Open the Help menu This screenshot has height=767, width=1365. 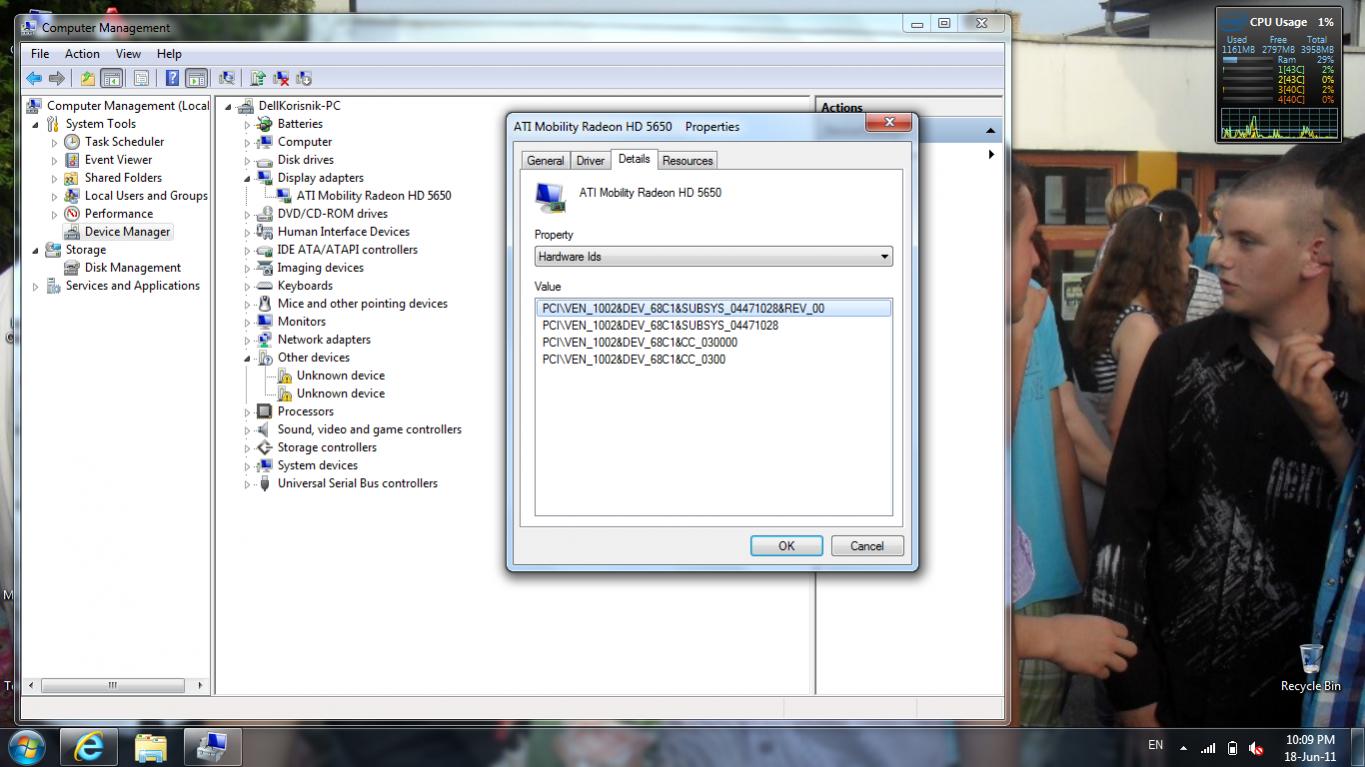(169, 54)
